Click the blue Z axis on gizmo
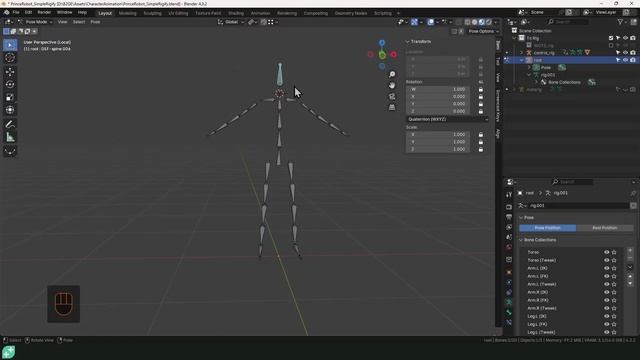Viewport: 640px width, 360px height. tap(382, 43)
